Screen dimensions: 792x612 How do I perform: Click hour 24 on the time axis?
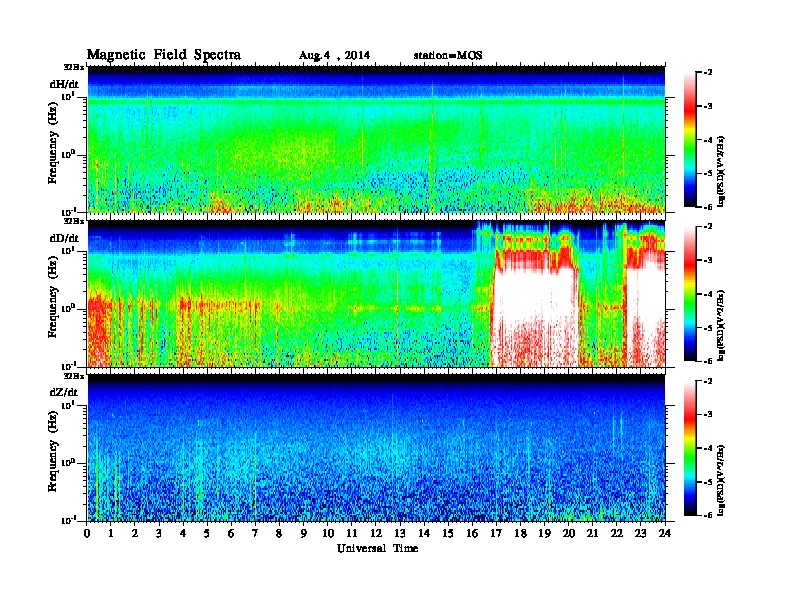[665, 534]
